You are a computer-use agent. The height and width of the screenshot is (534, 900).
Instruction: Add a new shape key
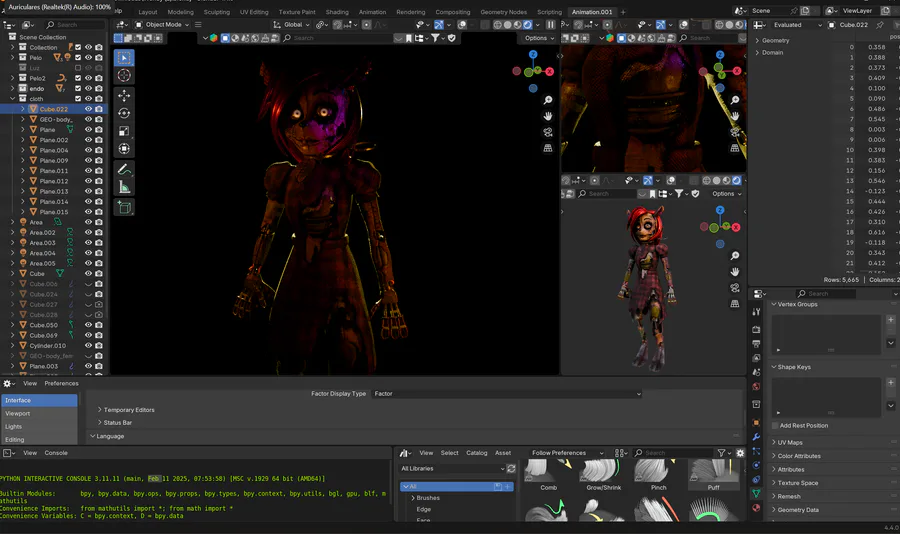(x=891, y=382)
